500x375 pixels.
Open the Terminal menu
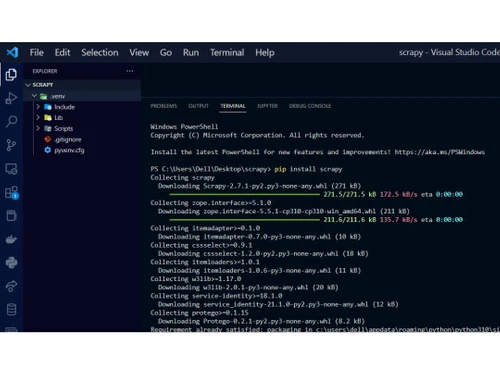pyautogui.click(x=227, y=53)
